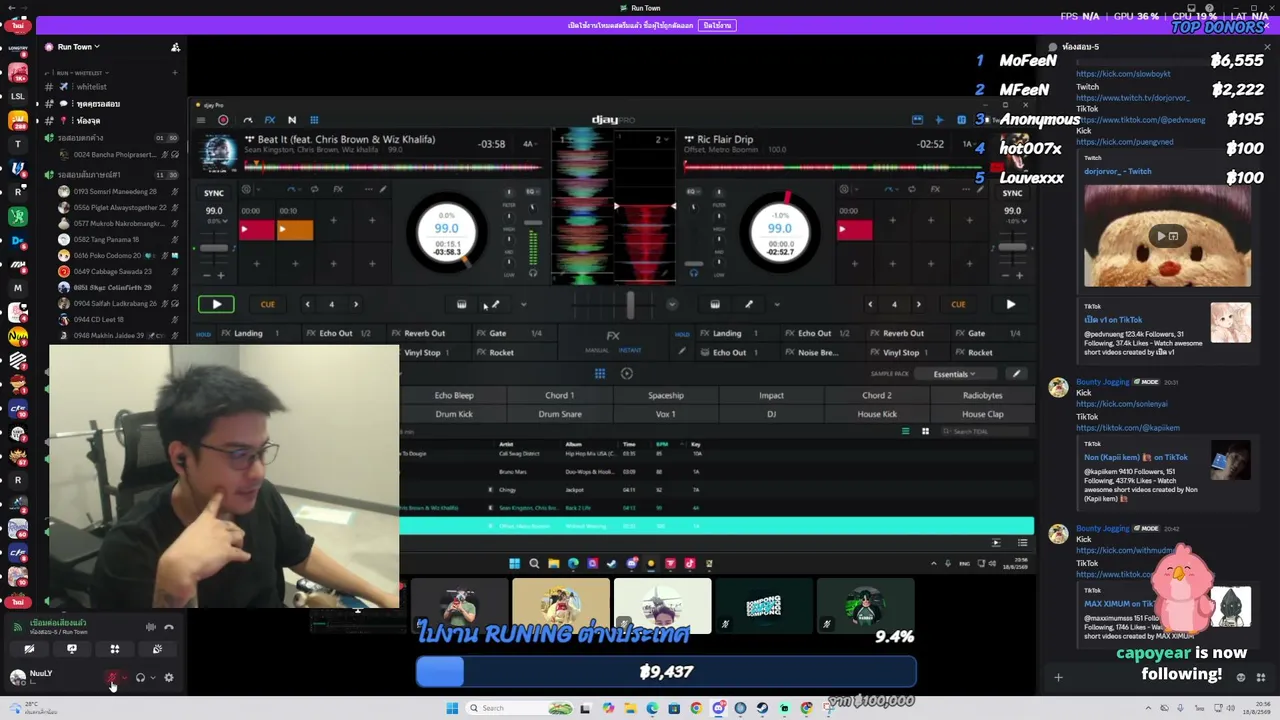This screenshot has height=720, width=1280.
Task: Toggle deck 1 headphone pre-listen
Action: 533,273
